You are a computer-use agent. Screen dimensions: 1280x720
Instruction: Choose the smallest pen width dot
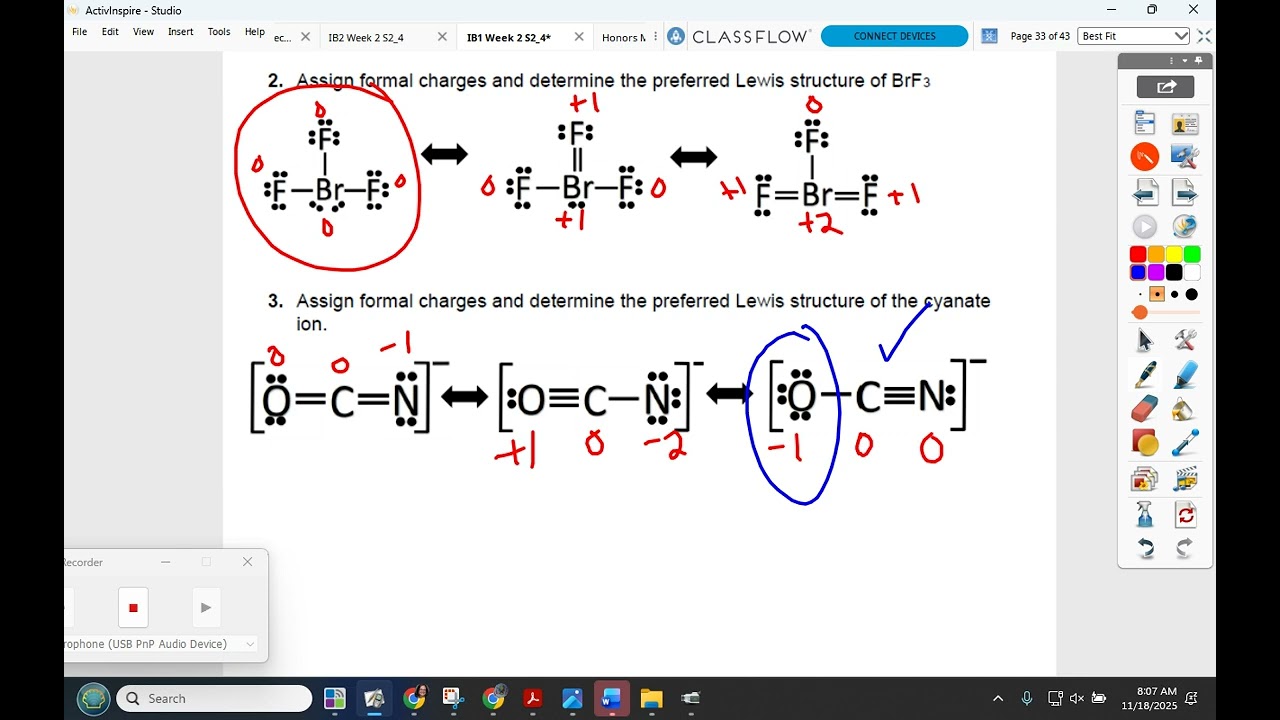(1139, 295)
